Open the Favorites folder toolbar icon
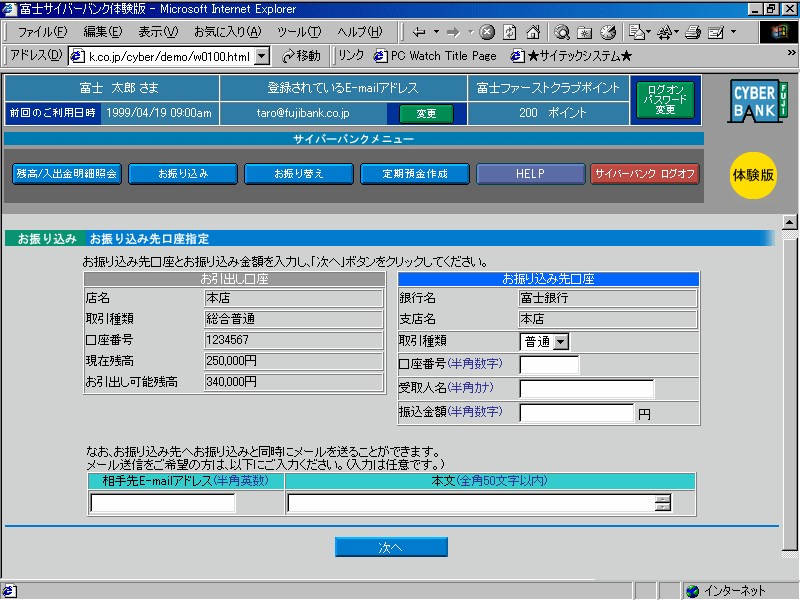 [x=585, y=32]
